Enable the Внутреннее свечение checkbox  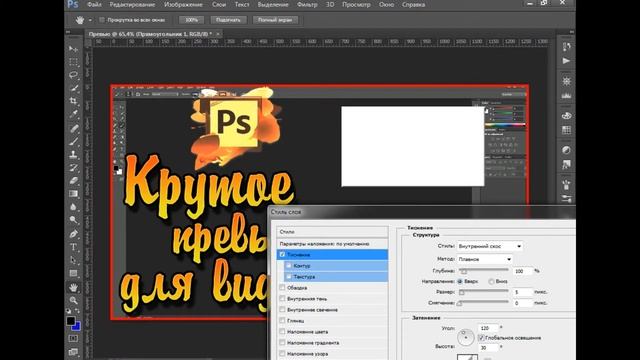(x=282, y=309)
